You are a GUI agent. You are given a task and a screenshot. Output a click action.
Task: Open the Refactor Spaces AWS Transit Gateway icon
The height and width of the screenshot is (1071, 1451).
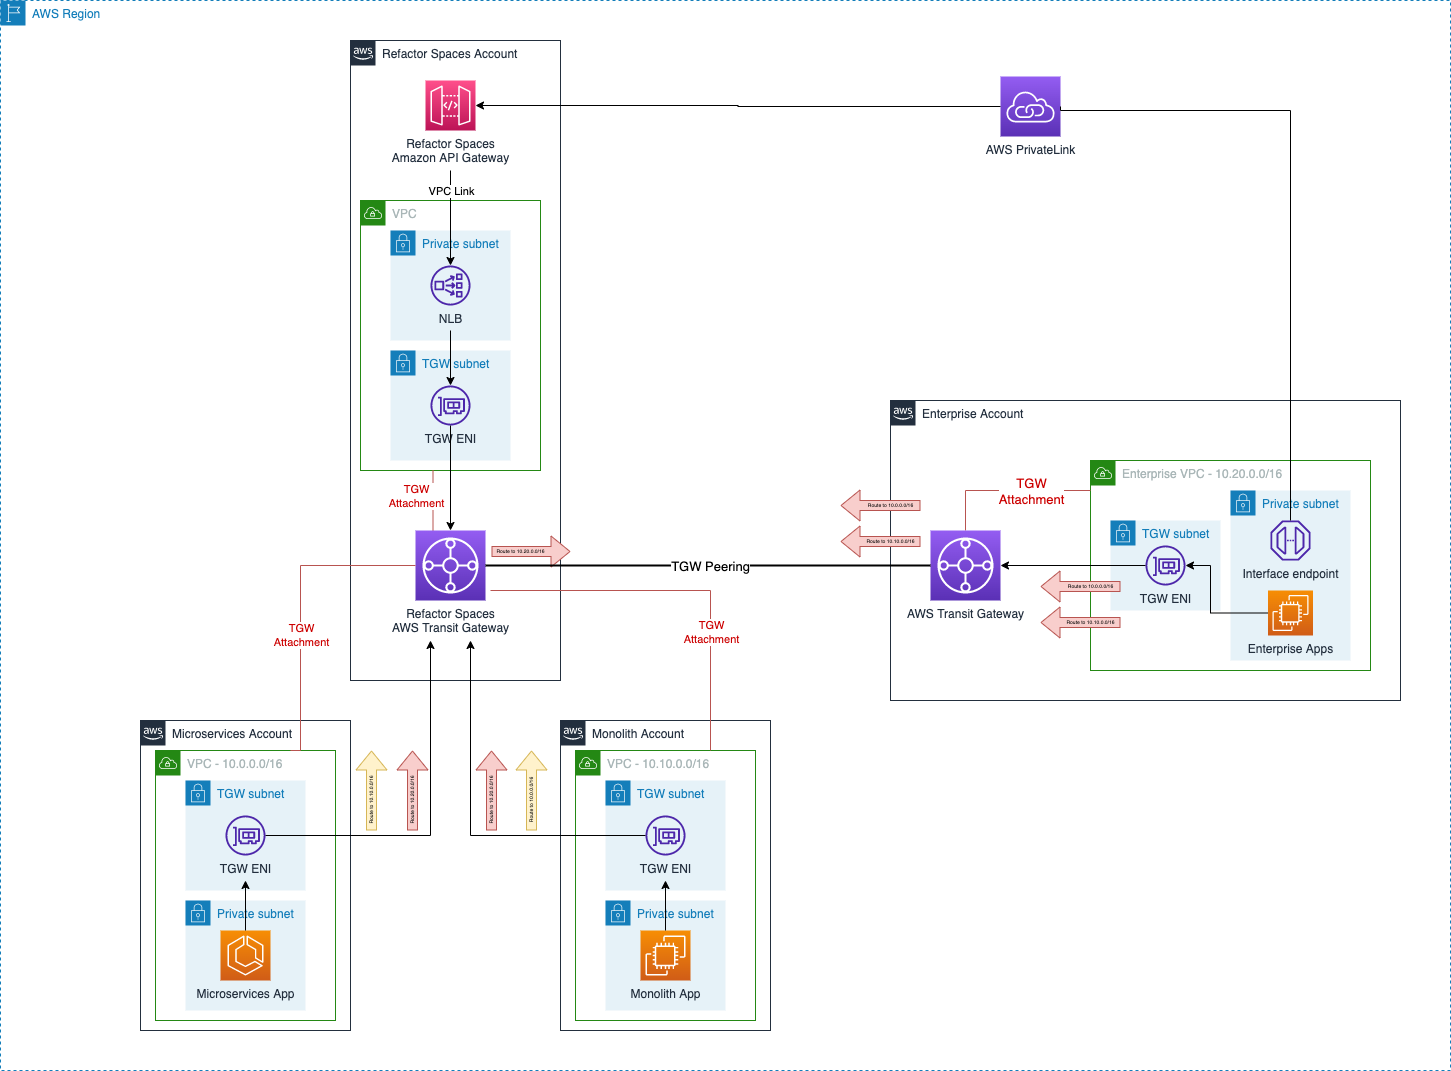(x=451, y=565)
